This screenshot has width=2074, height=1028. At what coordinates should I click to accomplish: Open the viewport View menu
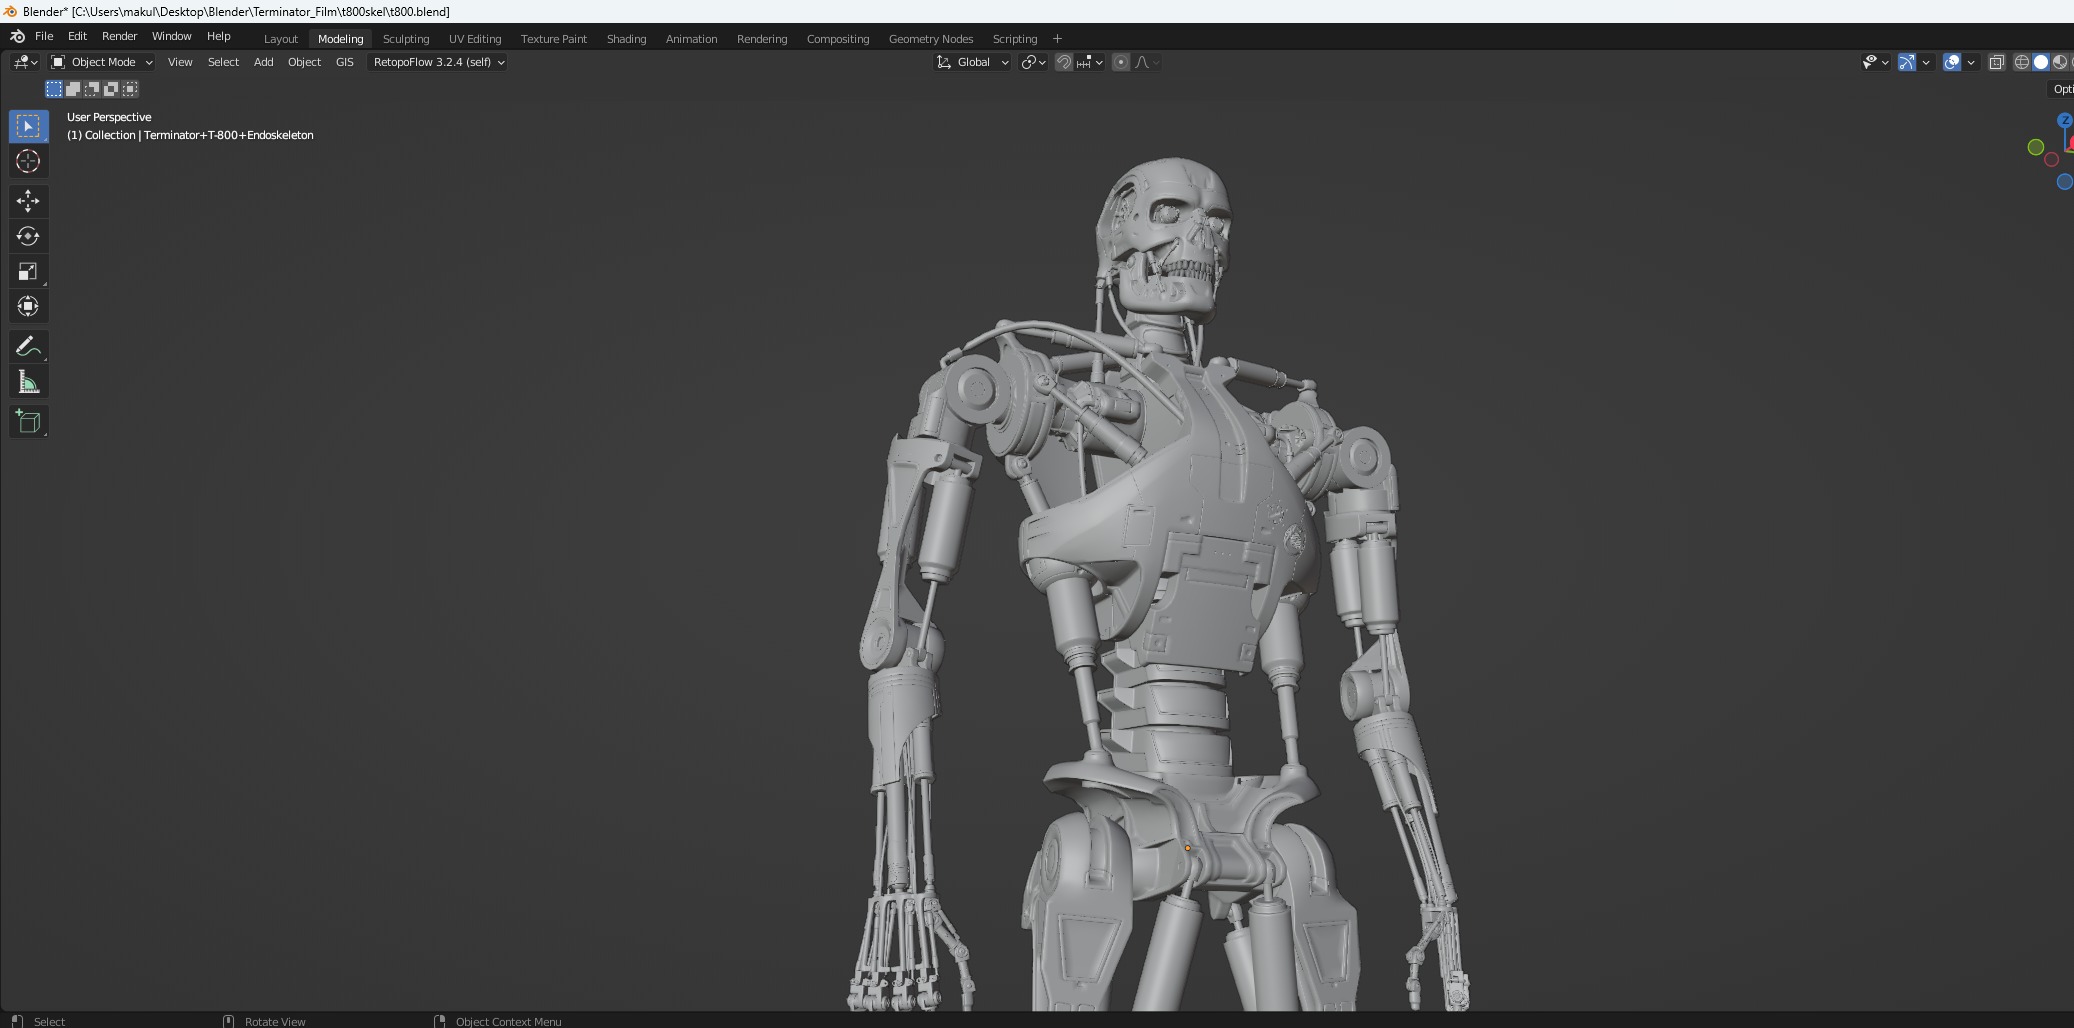coord(180,62)
